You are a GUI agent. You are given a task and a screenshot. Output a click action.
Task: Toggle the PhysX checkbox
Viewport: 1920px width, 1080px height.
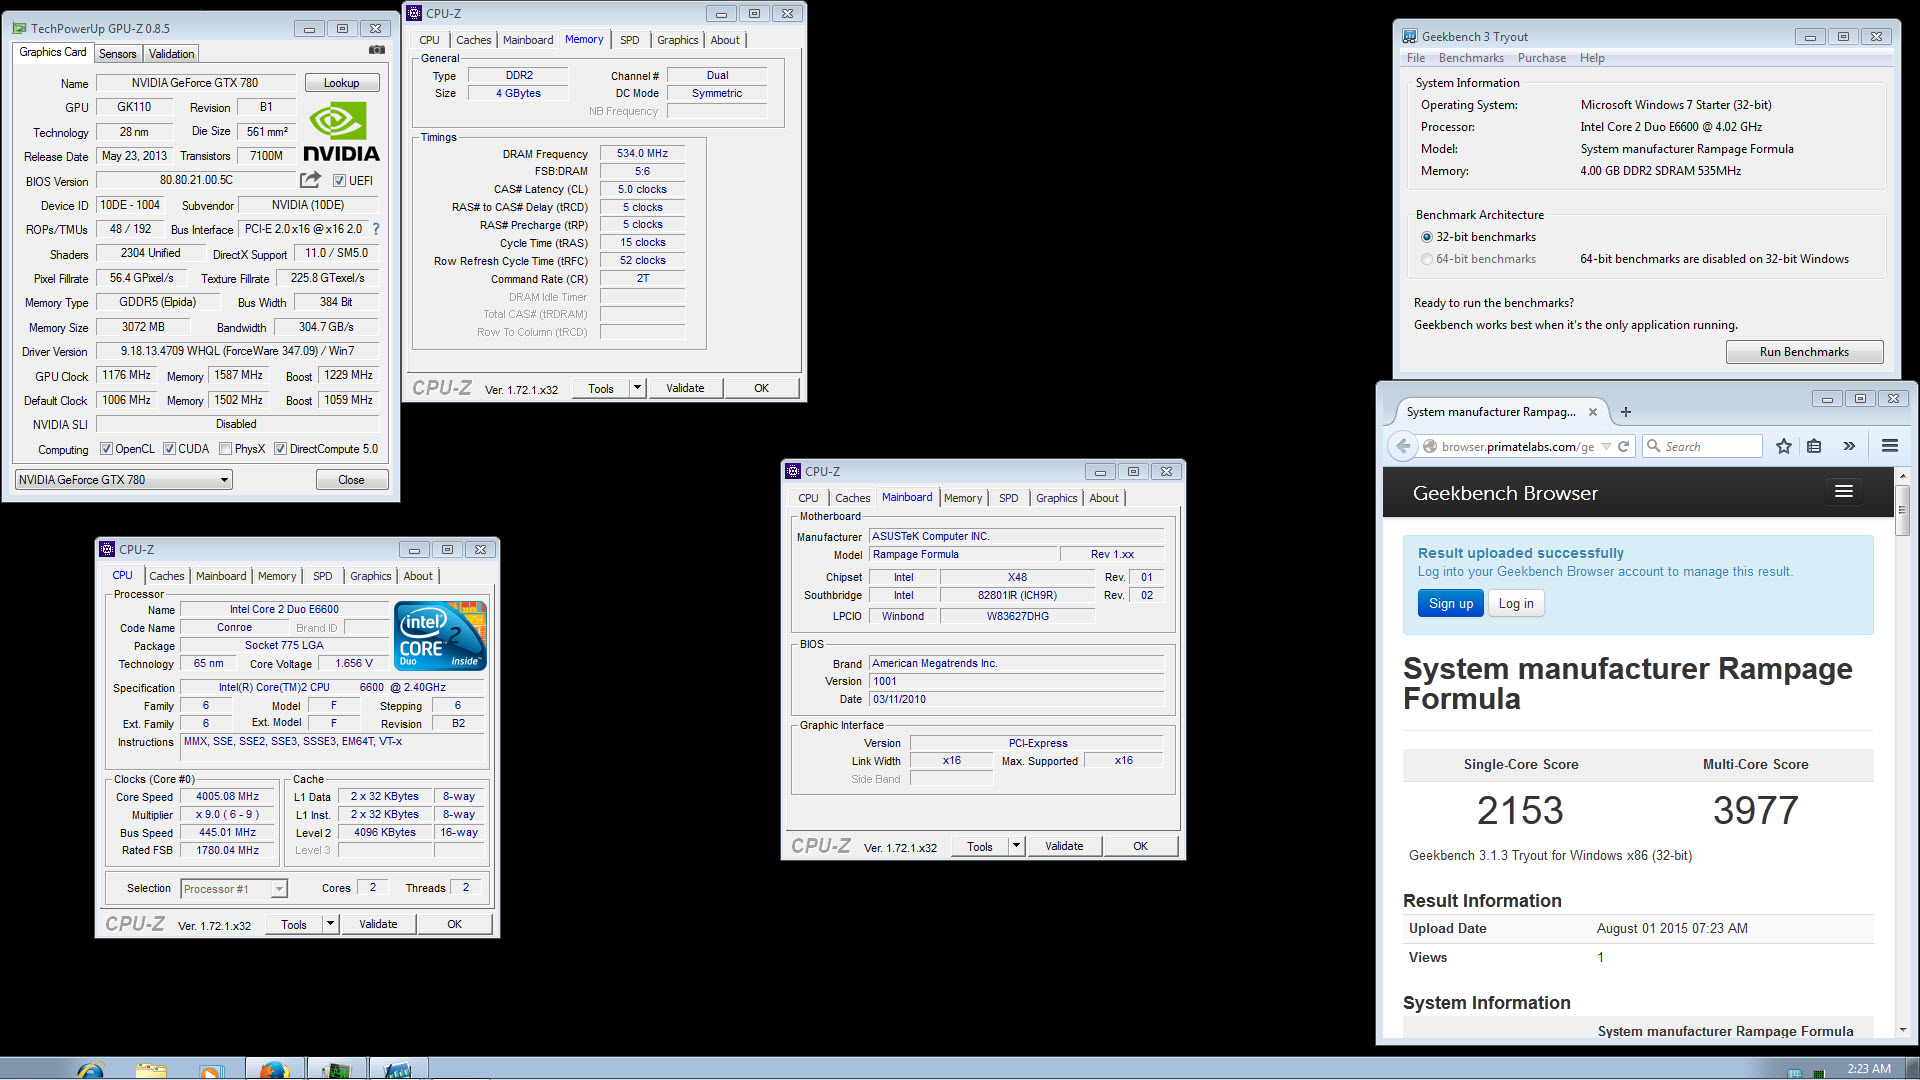coord(225,449)
